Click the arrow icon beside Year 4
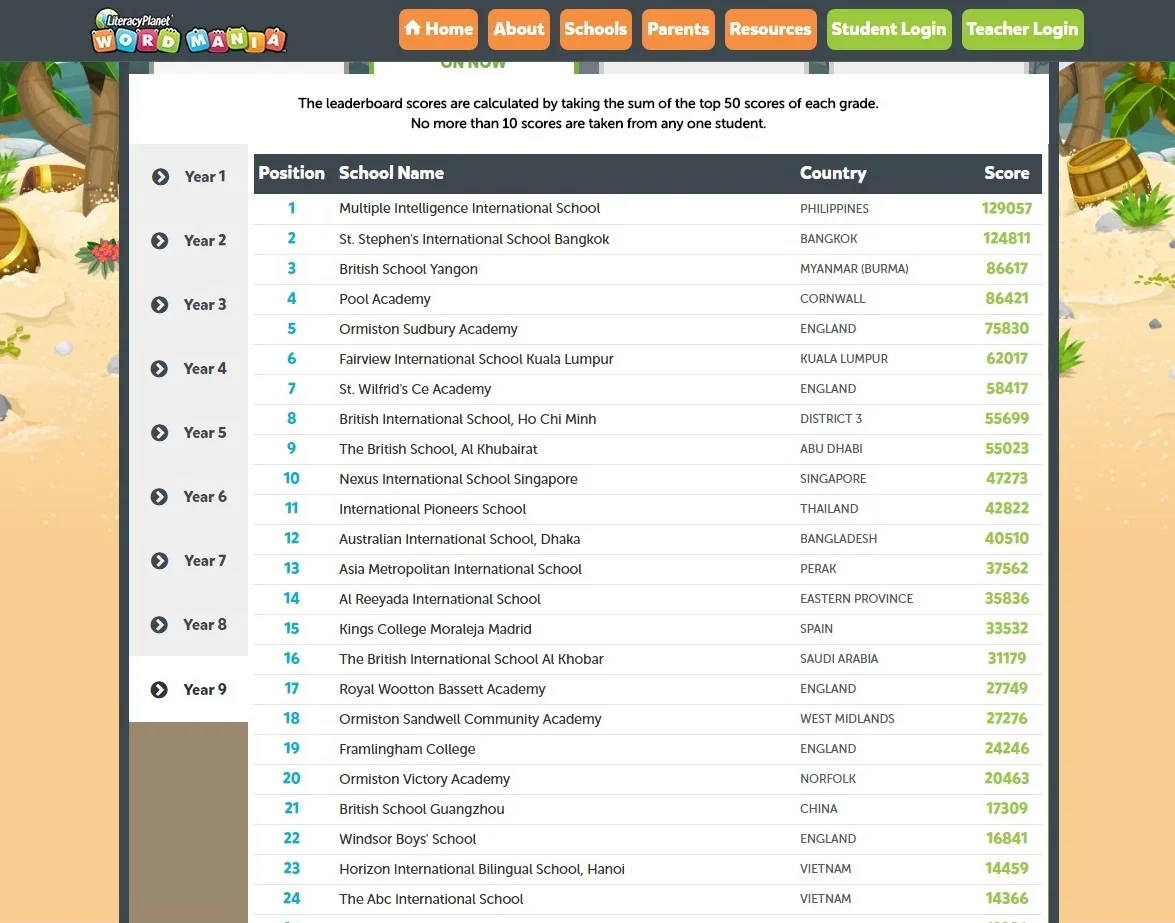This screenshot has height=923, width=1175. 160,369
